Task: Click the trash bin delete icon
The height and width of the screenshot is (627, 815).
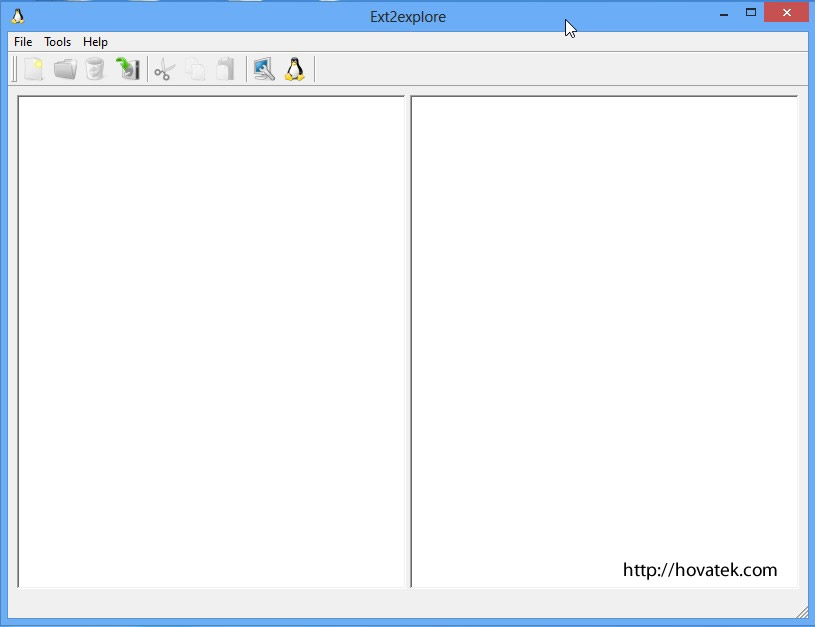Action: pos(95,69)
